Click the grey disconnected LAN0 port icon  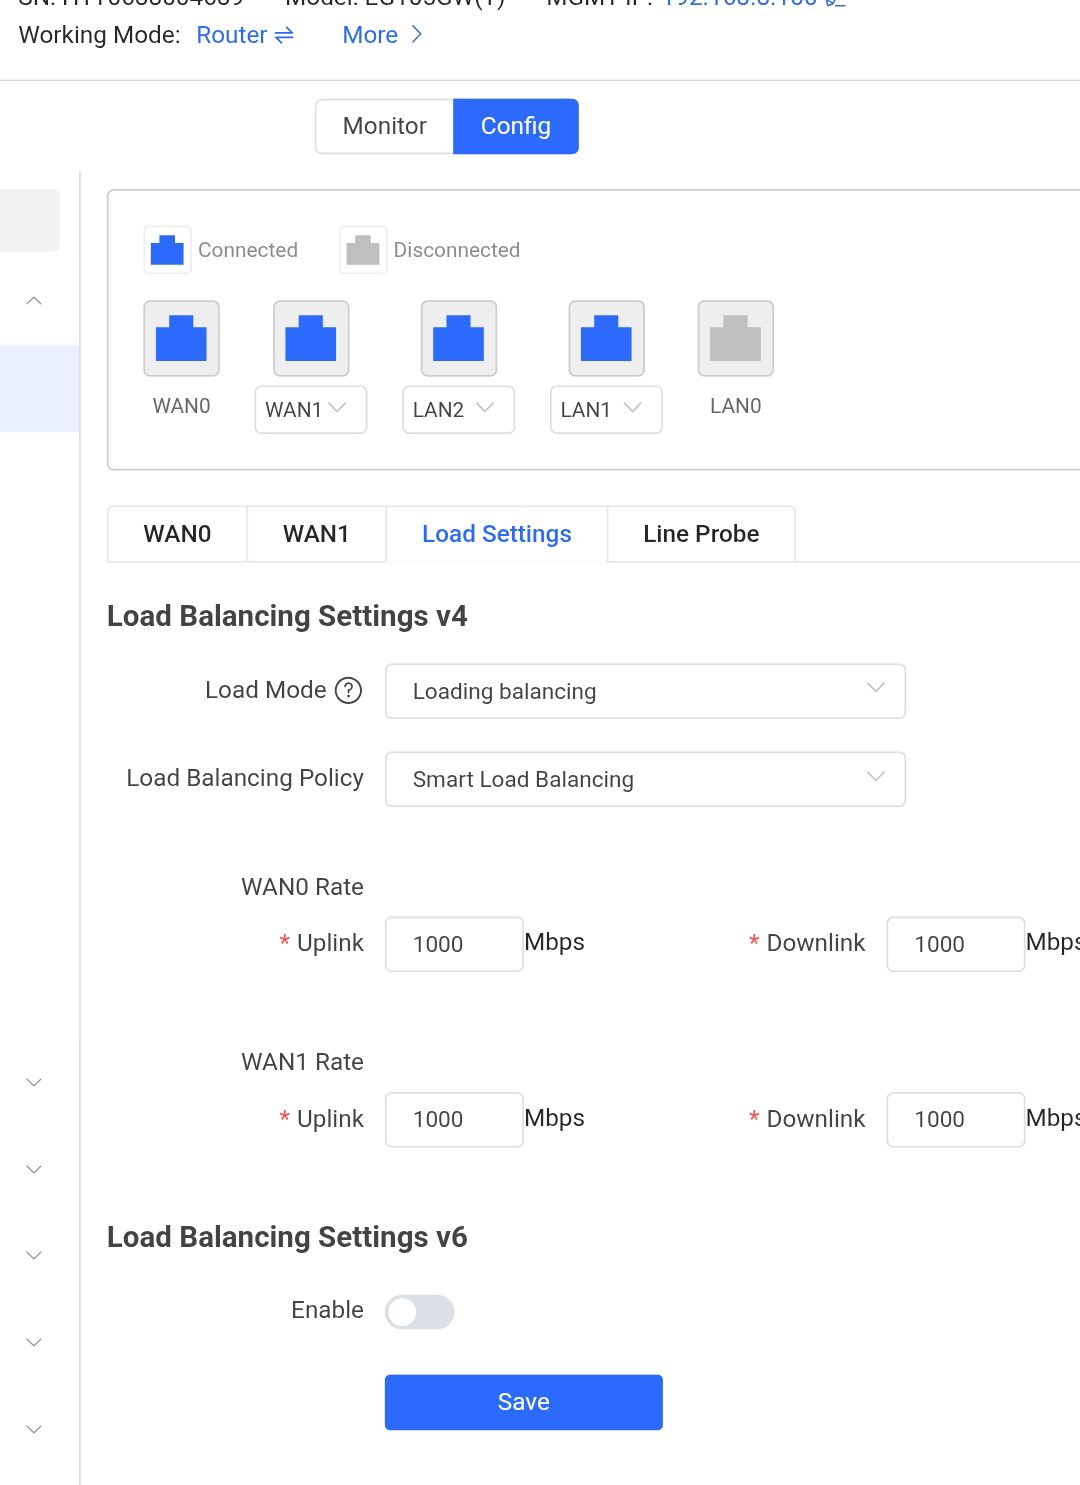point(735,338)
